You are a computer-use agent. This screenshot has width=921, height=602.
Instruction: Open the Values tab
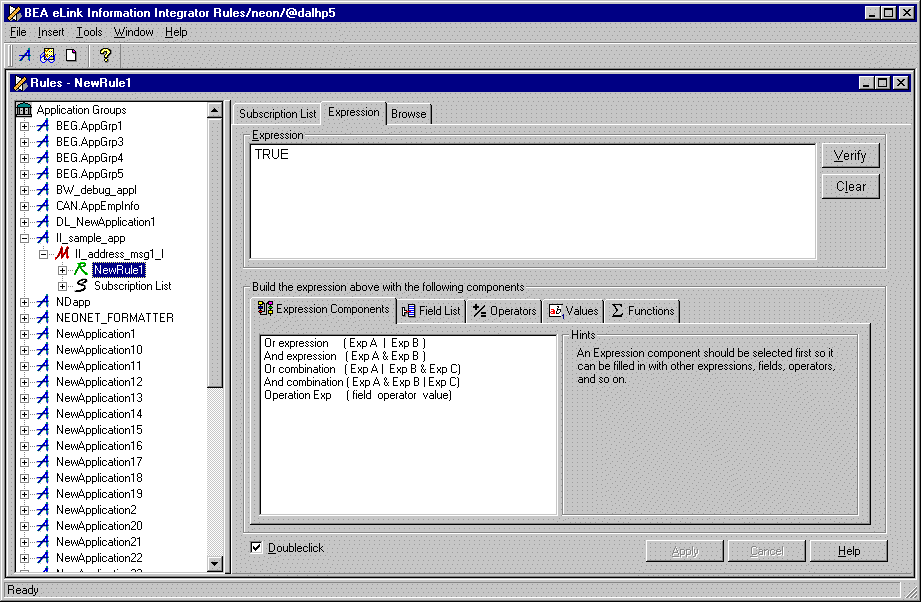(x=573, y=311)
